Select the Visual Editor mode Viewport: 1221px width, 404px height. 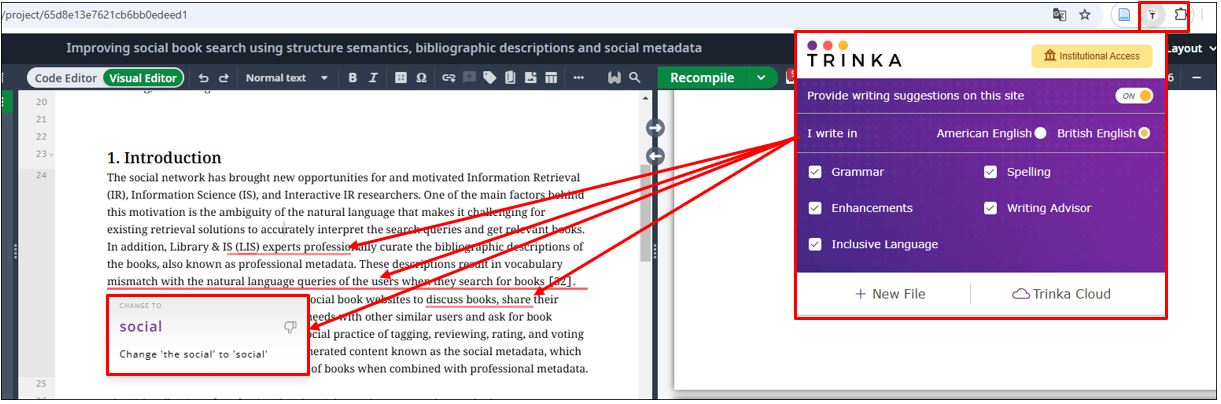(144, 78)
